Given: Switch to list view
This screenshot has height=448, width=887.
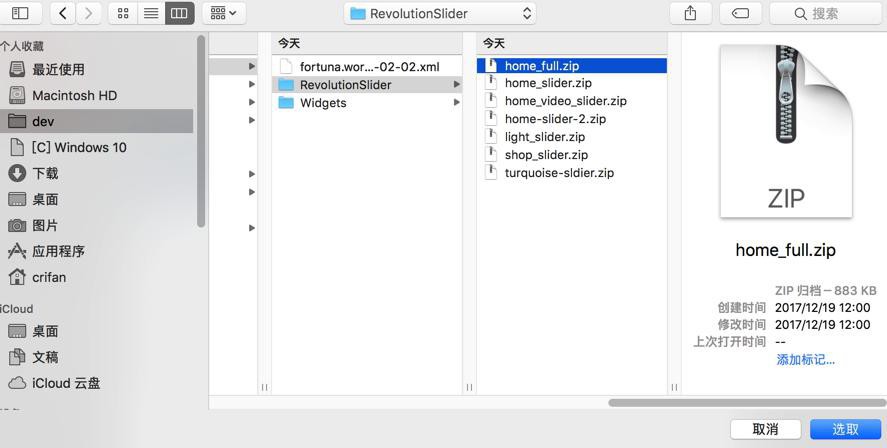Looking at the screenshot, I should pyautogui.click(x=151, y=13).
